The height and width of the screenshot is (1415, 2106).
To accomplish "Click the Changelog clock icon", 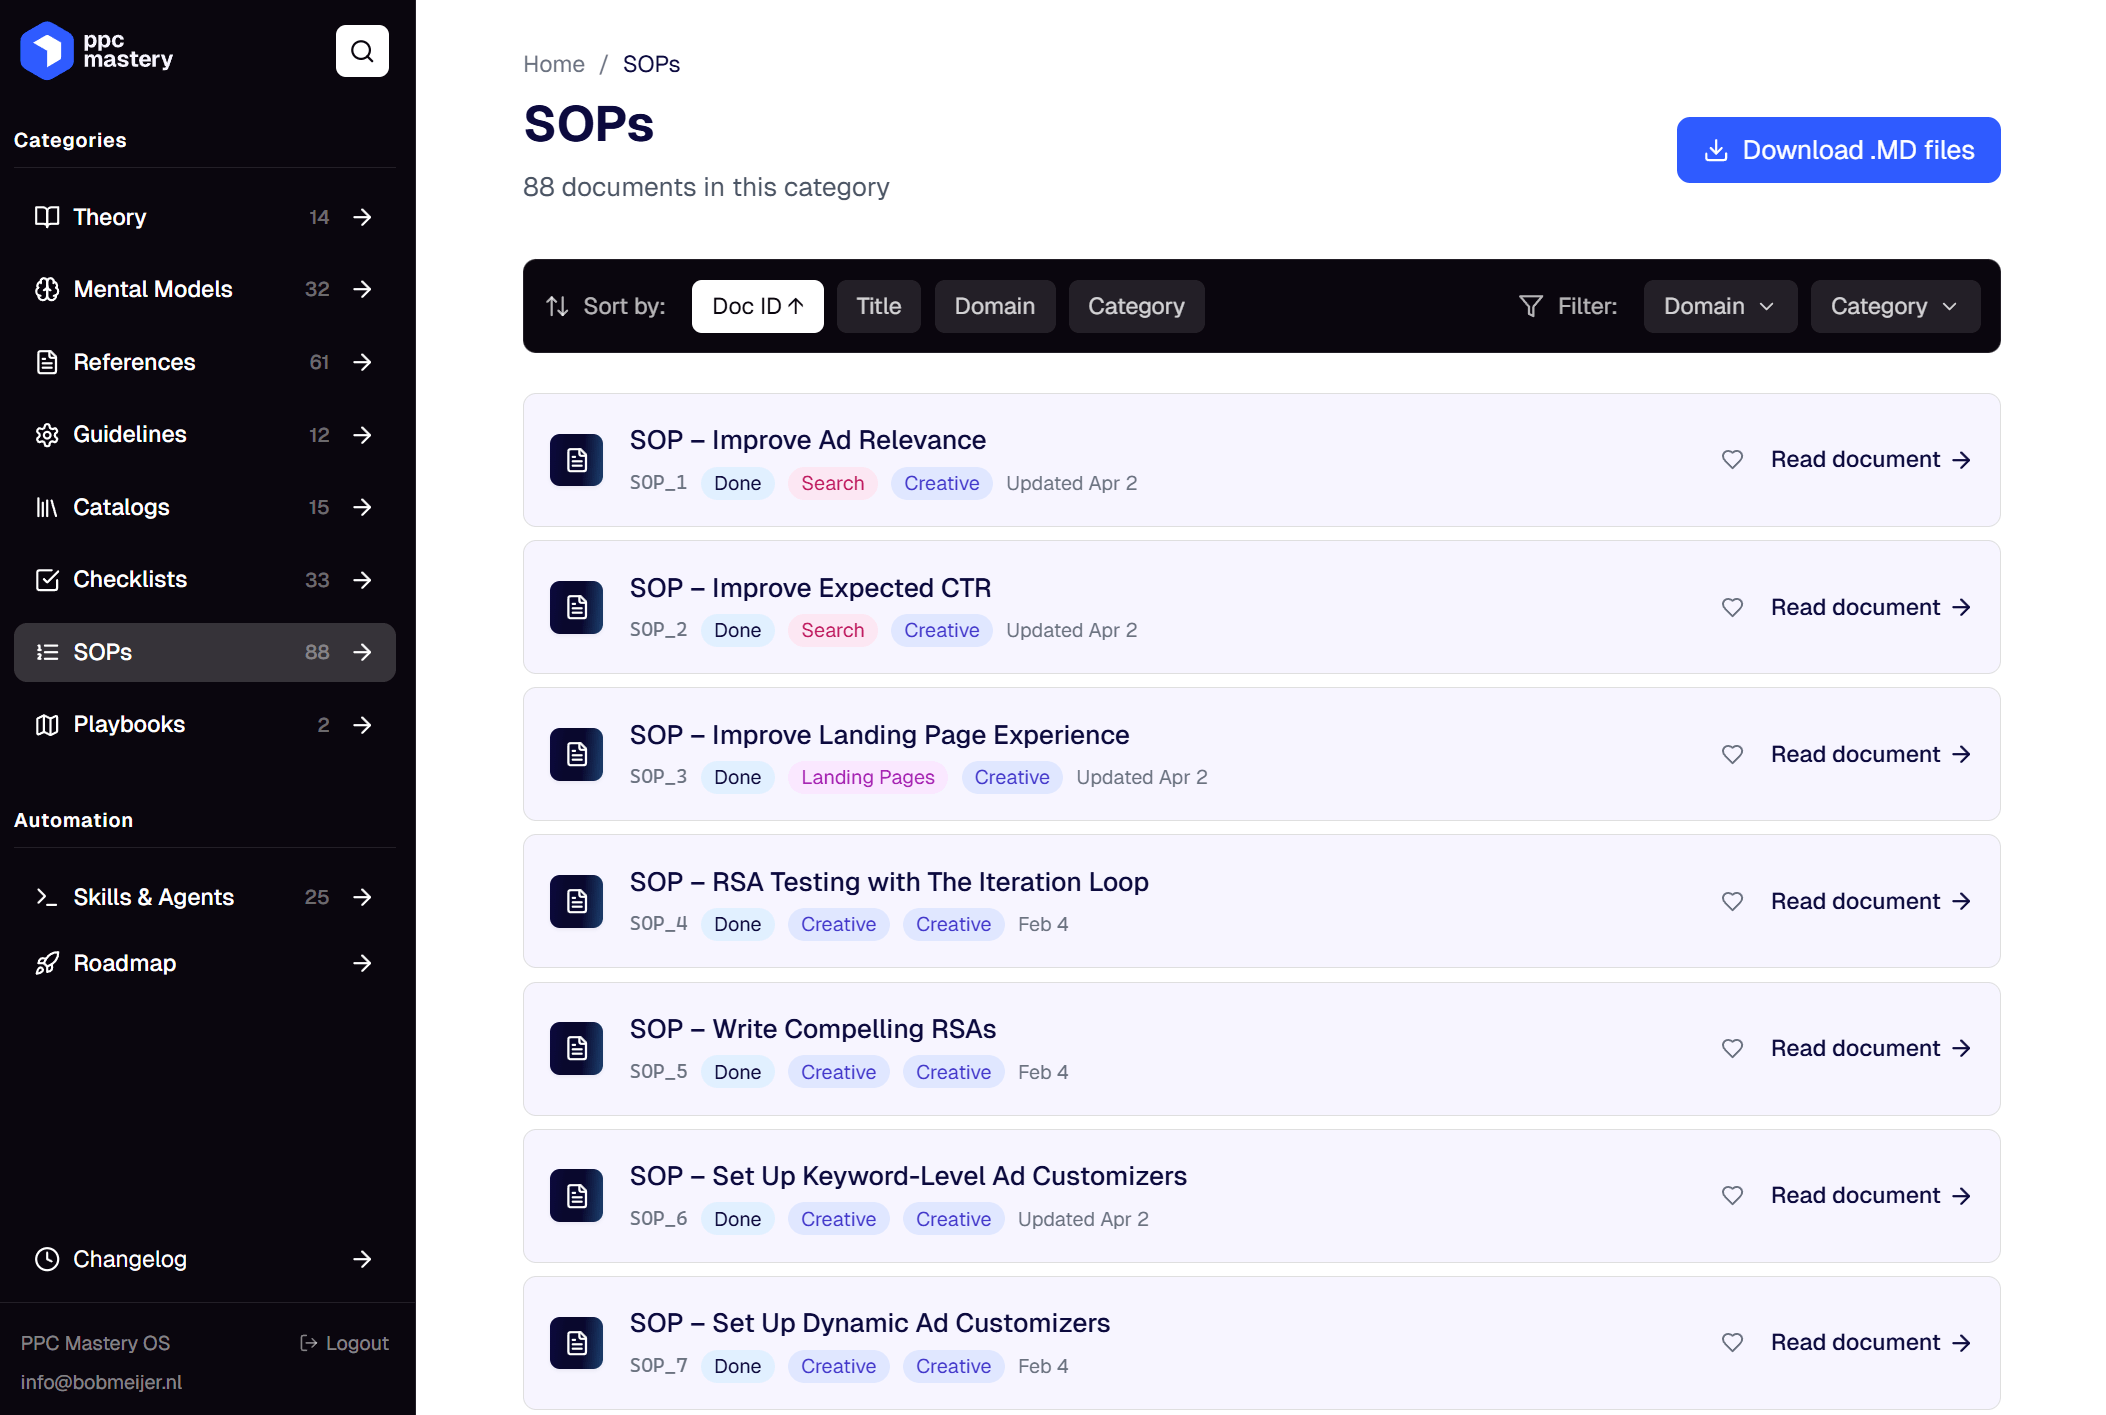I will 47,1259.
